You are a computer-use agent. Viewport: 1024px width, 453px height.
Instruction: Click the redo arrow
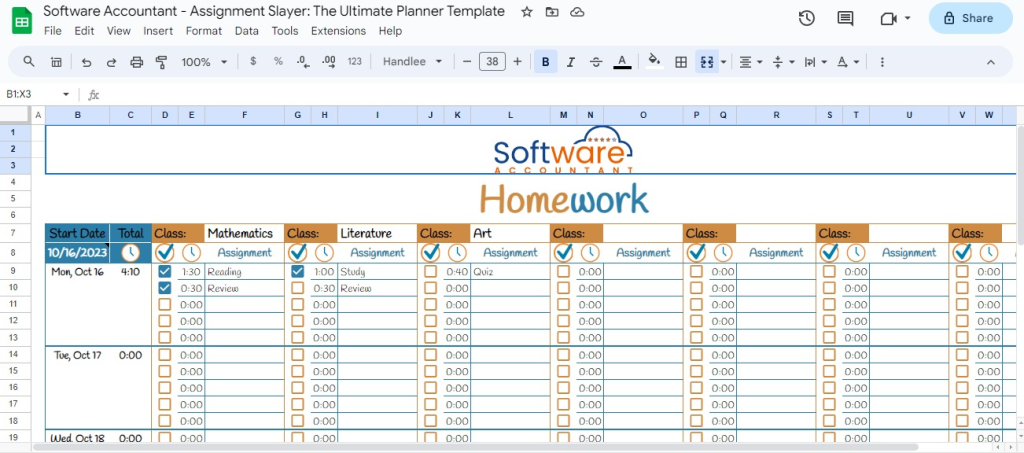tap(111, 62)
